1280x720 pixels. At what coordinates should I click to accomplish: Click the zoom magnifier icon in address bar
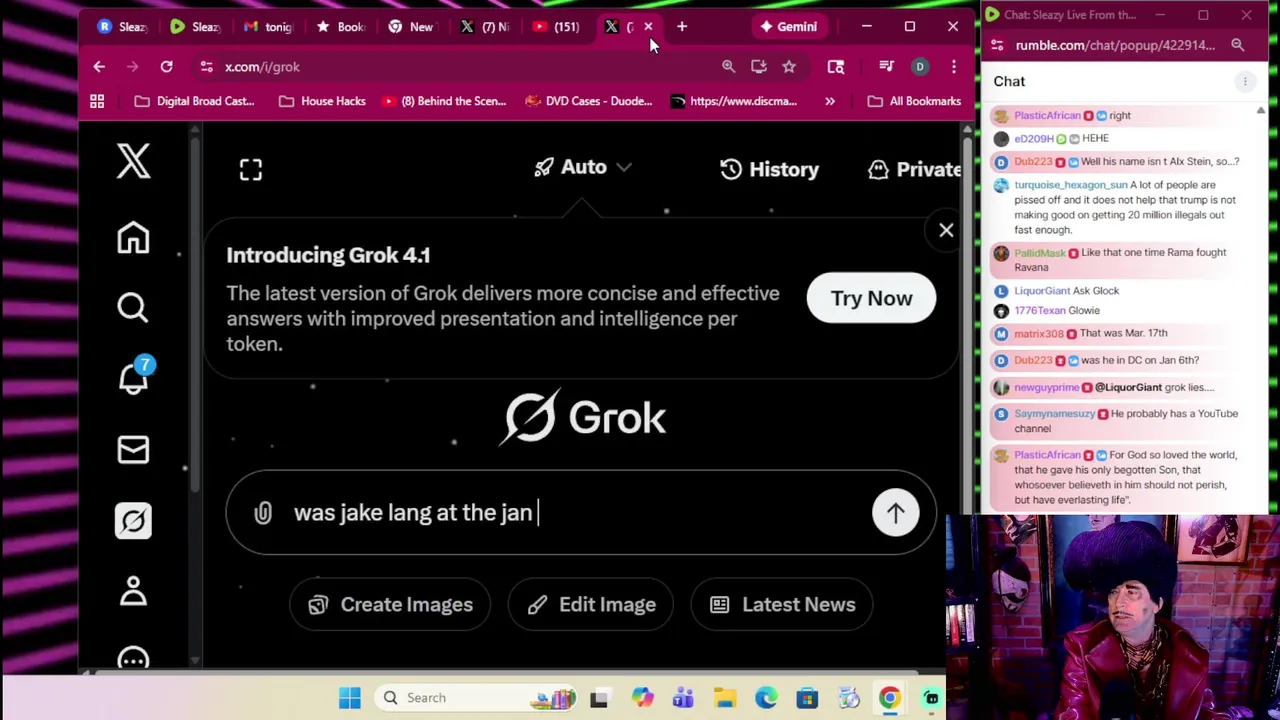728,66
